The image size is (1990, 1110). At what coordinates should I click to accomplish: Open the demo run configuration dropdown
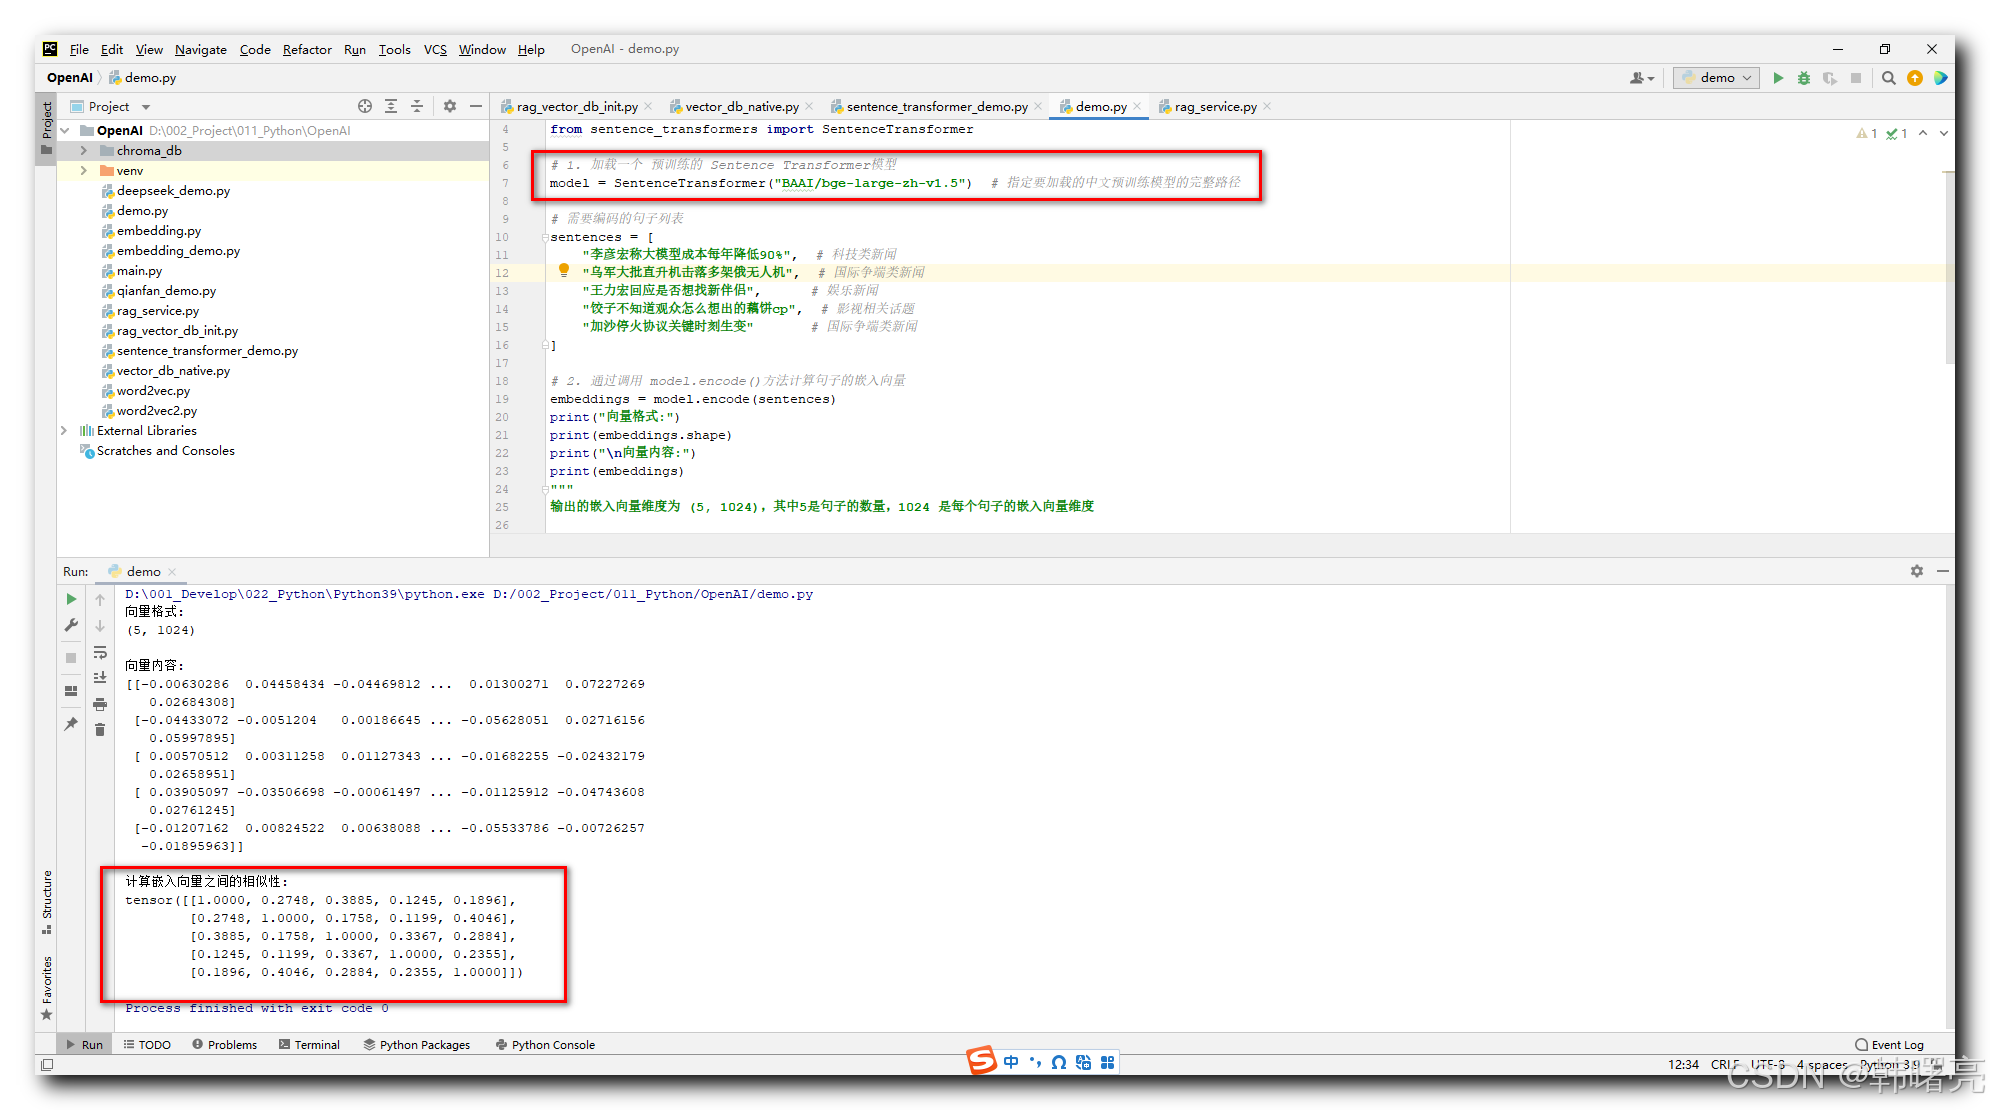1717,78
